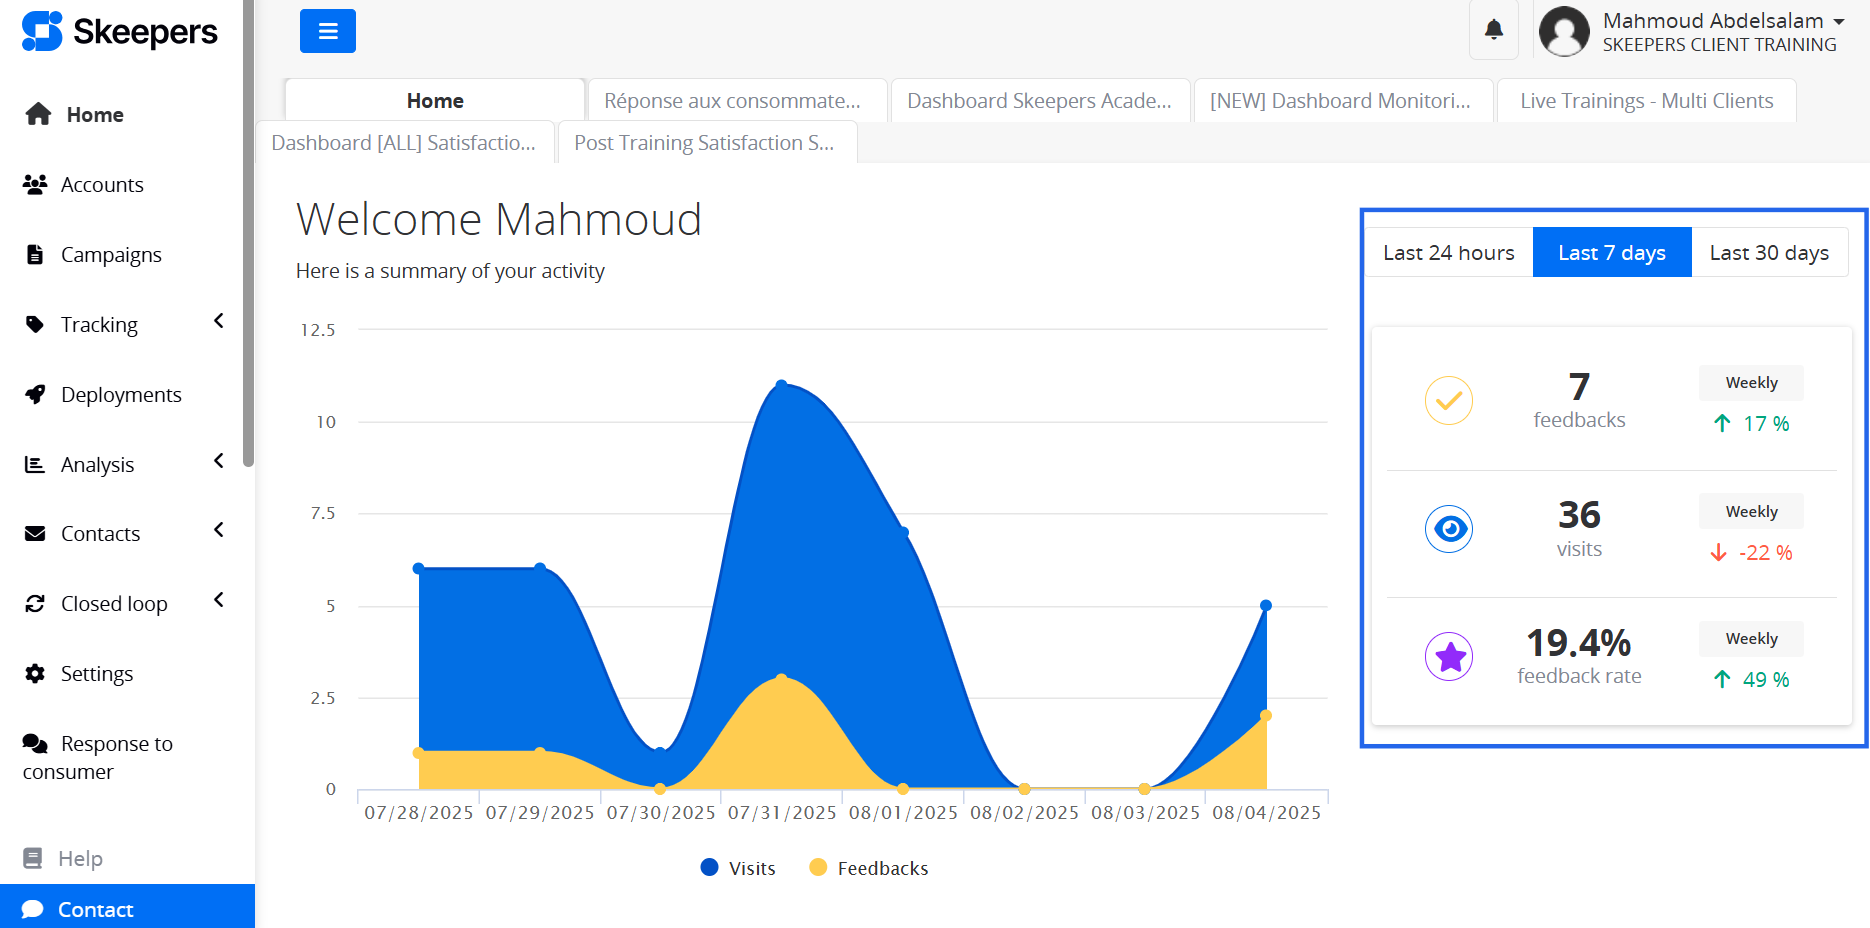Screen dimensions: 1870x928
Task: Click the purple star feedback rate icon
Action: click(1448, 657)
